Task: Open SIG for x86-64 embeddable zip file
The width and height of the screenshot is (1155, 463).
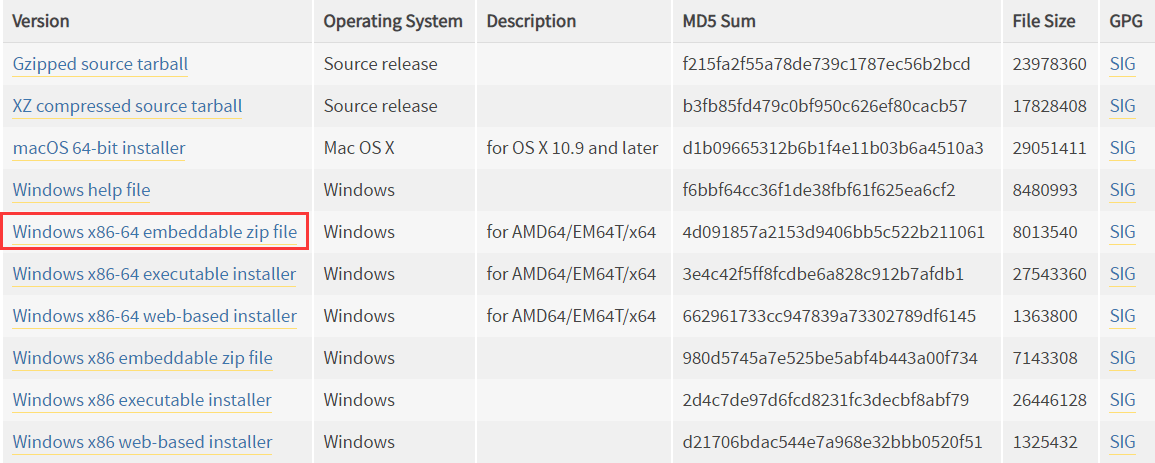Action: (x=1122, y=232)
